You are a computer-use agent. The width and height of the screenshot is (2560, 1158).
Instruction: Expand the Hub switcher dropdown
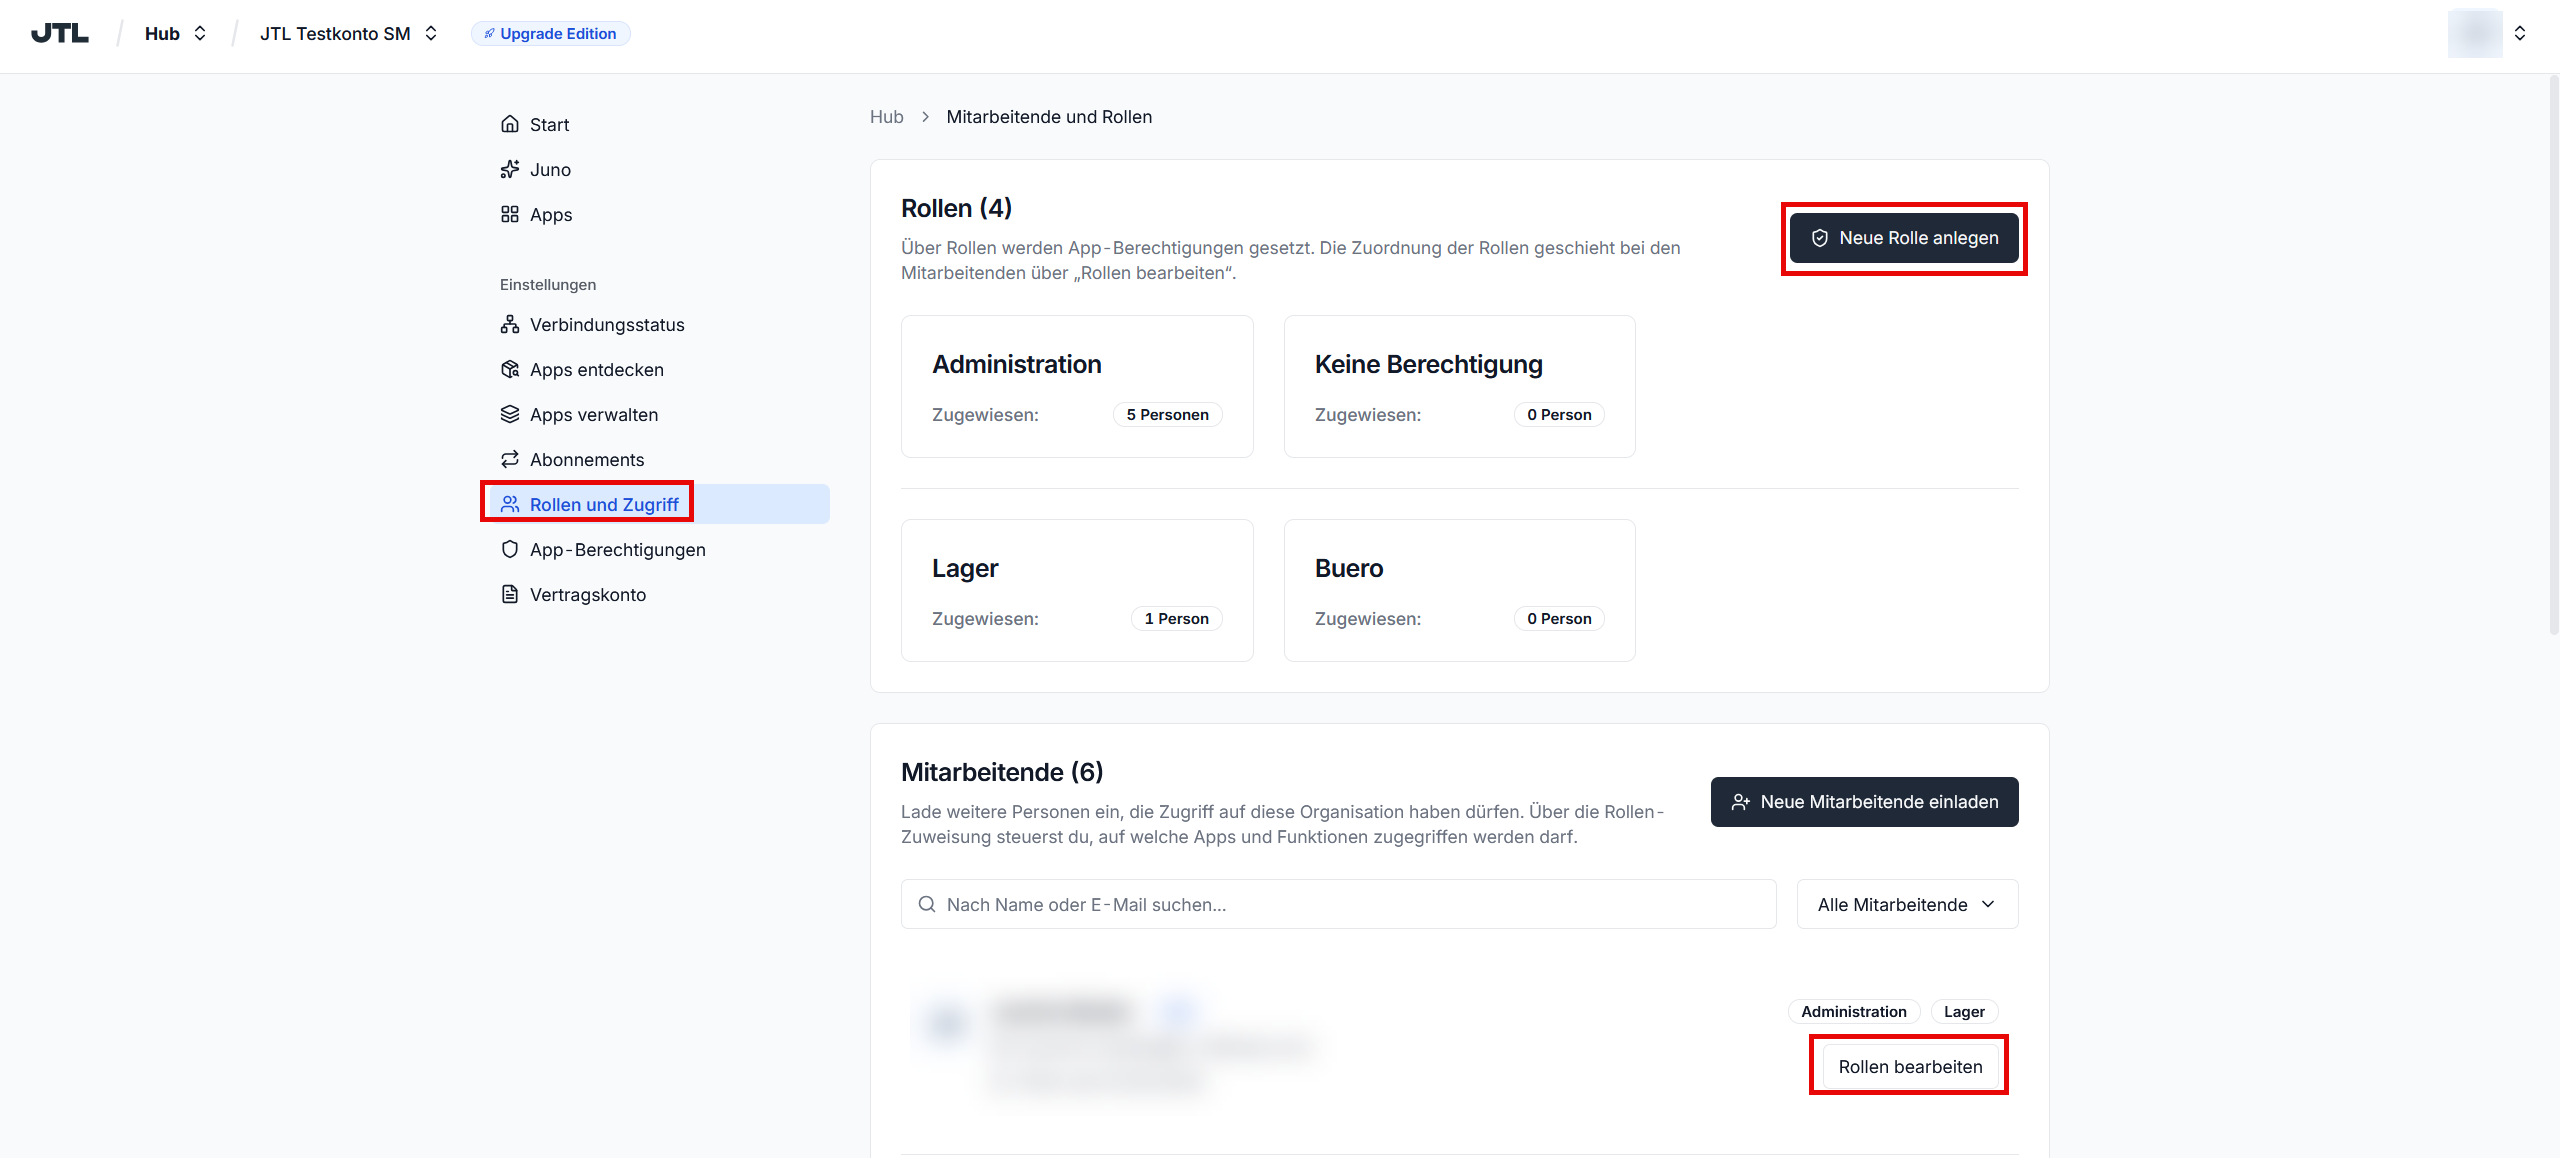176,33
